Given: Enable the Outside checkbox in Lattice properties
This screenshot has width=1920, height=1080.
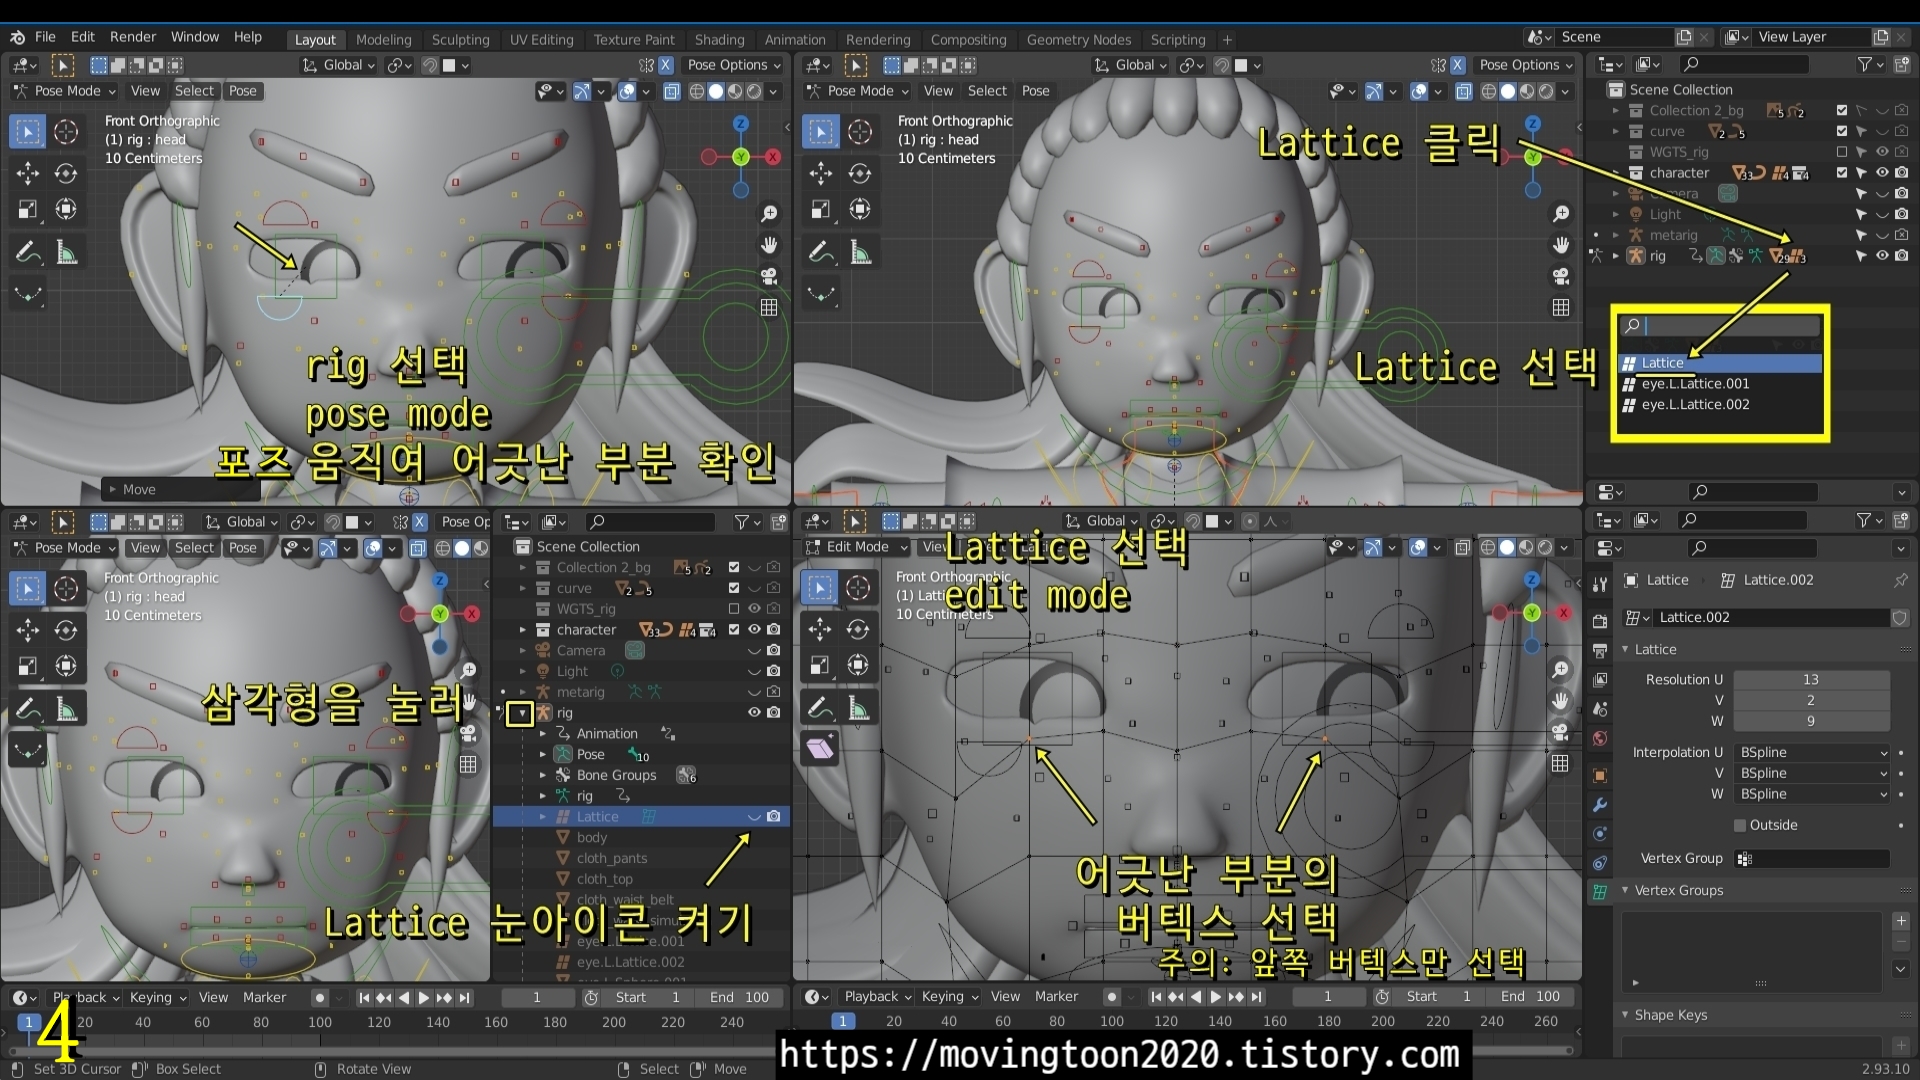Looking at the screenshot, I should point(1740,825).
